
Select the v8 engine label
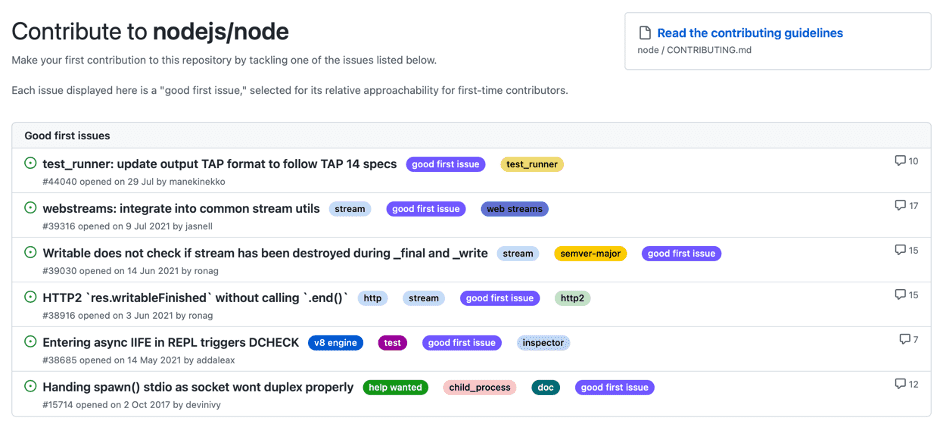tap(334, 343)
